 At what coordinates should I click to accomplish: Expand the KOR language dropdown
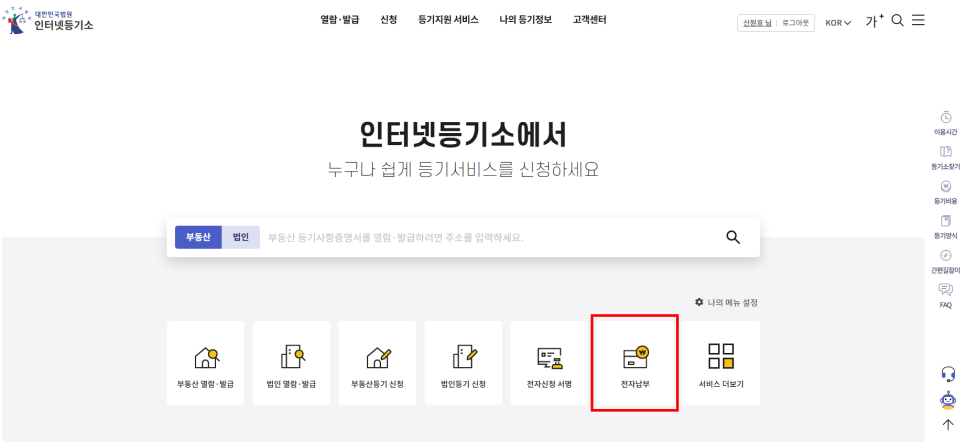[x=838, y=22]
